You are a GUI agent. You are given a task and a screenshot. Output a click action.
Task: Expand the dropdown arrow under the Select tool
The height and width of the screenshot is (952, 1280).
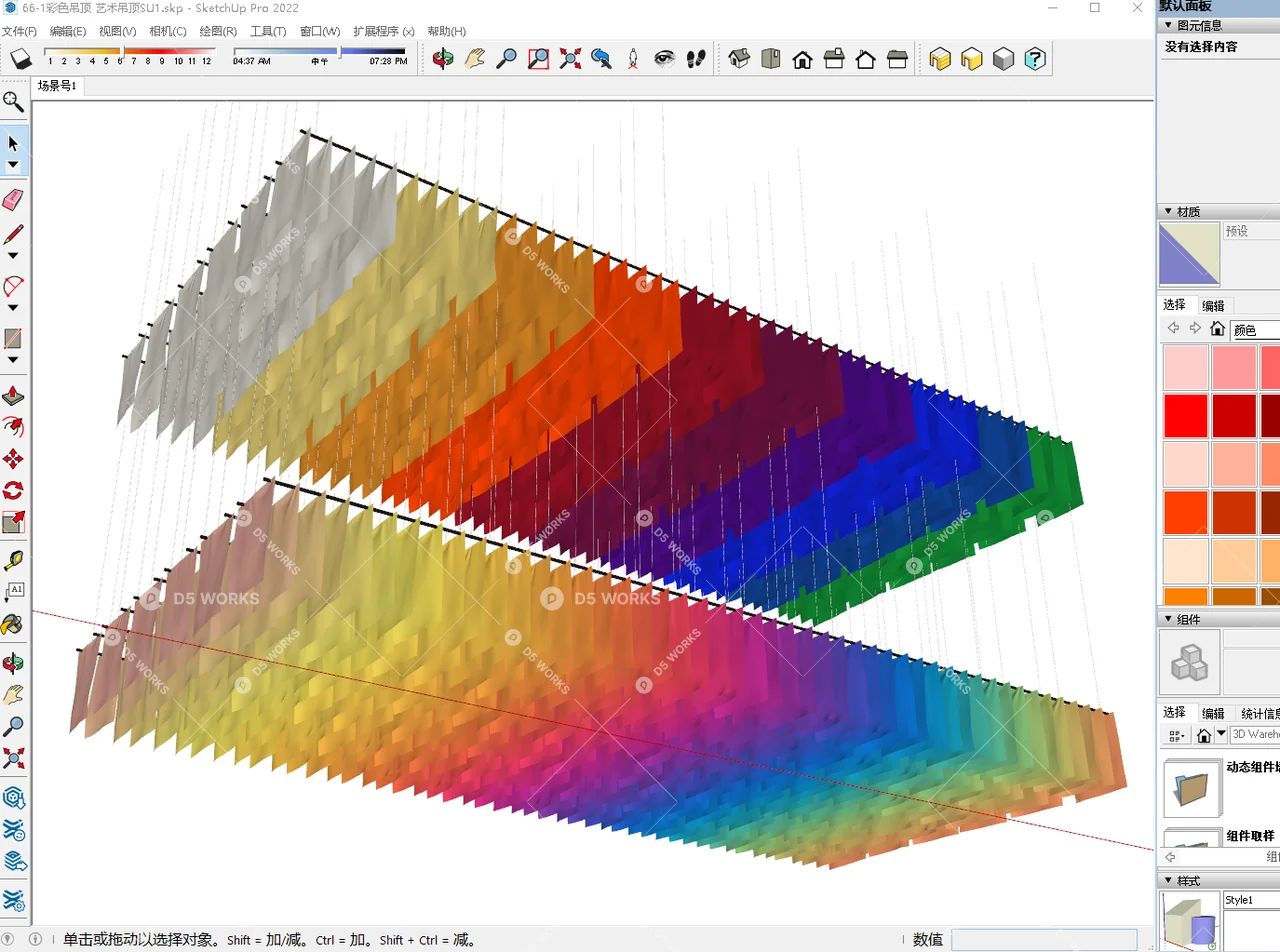(13, 165)
